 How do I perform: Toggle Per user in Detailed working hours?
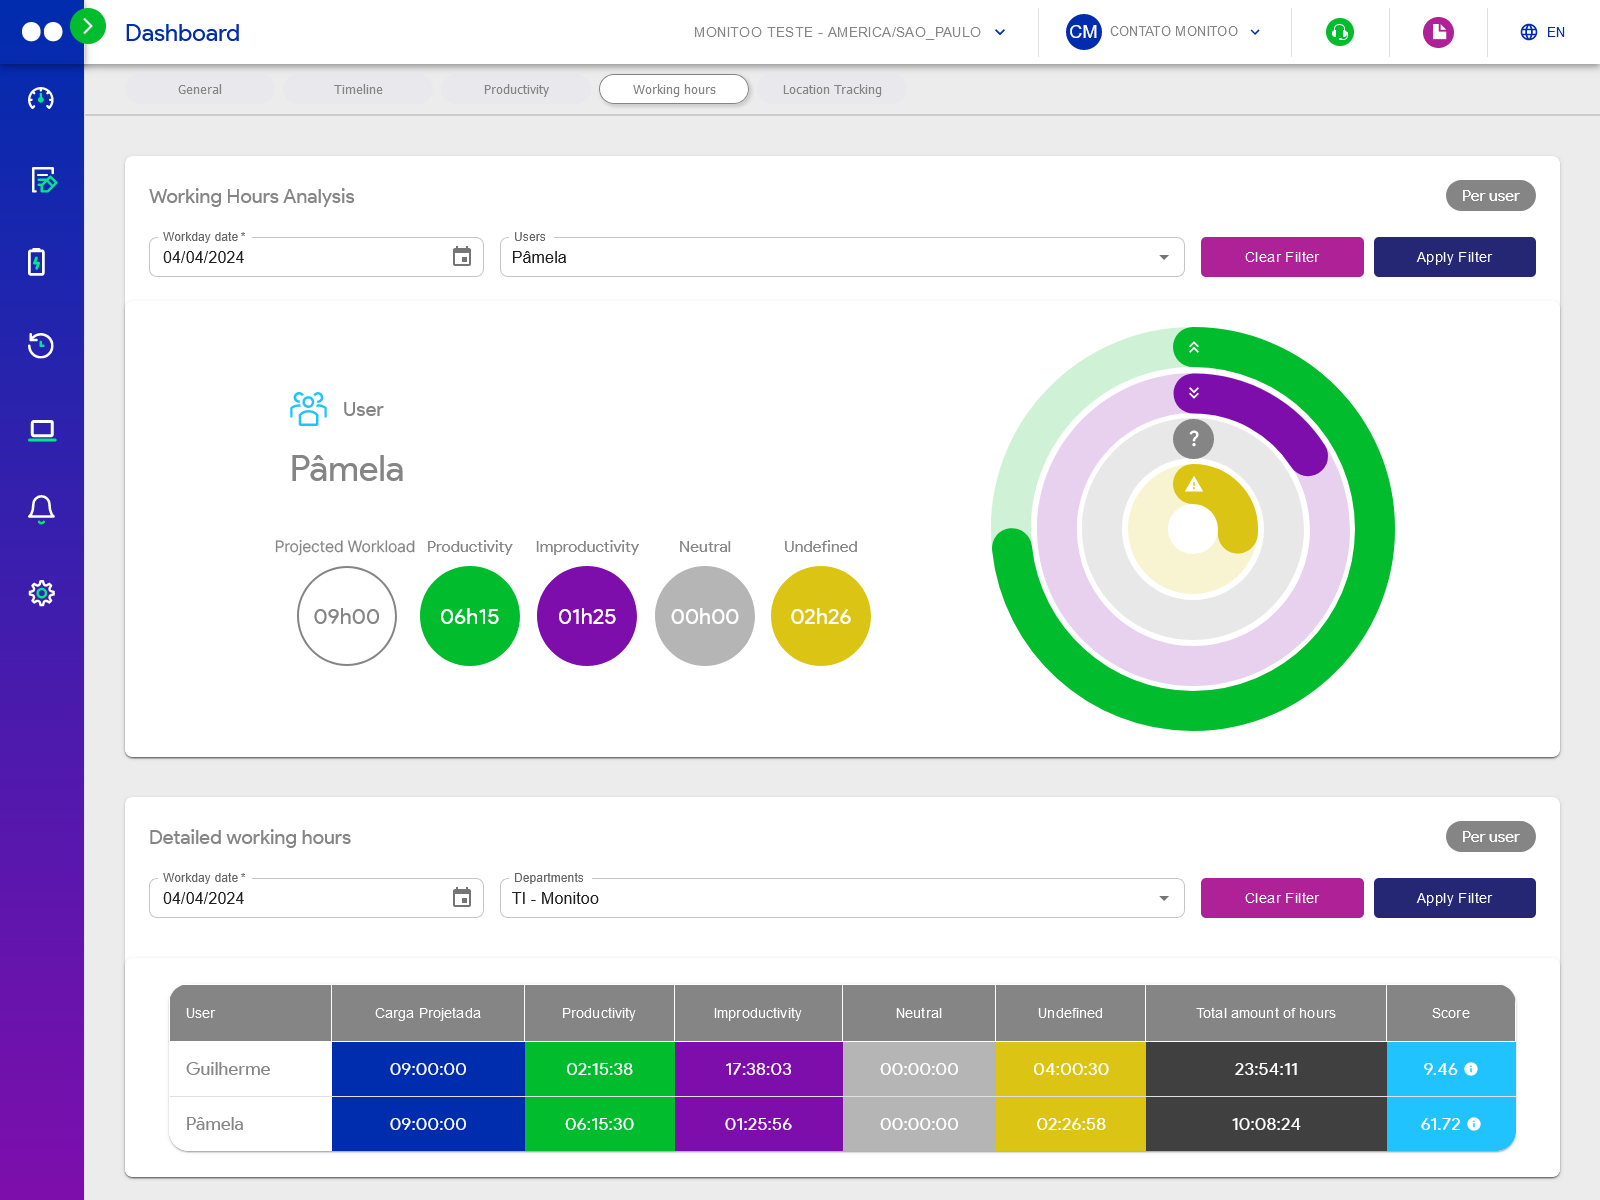tap(1490, 837)
